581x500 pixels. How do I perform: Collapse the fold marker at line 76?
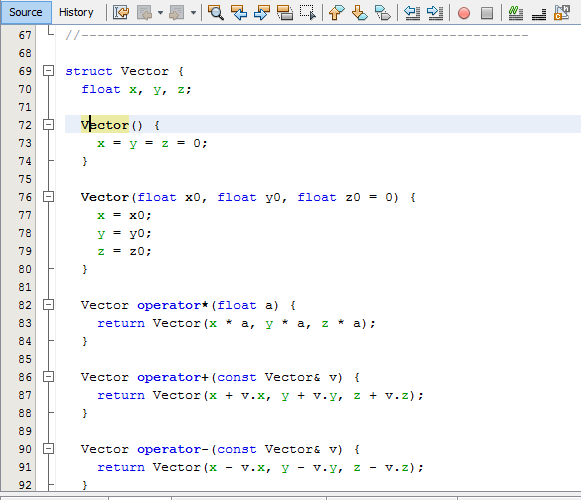[x=49, y=196]
